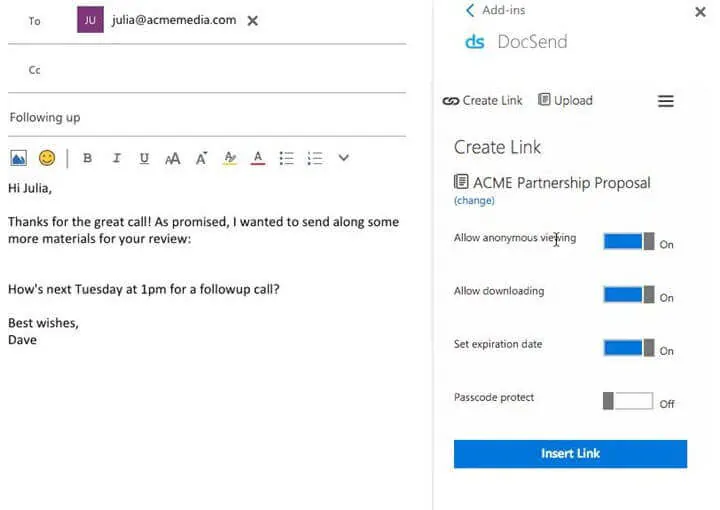
Task: Open the font size AA option
Action: coord(173,159)
